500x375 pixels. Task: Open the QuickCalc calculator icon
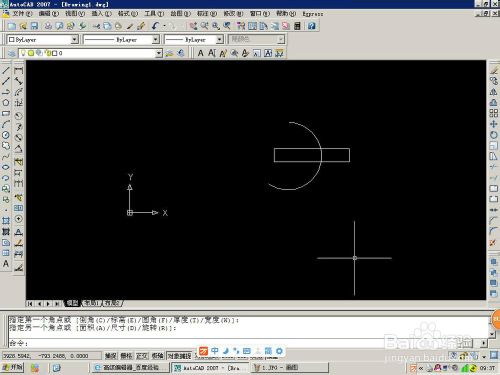[297, 26]
